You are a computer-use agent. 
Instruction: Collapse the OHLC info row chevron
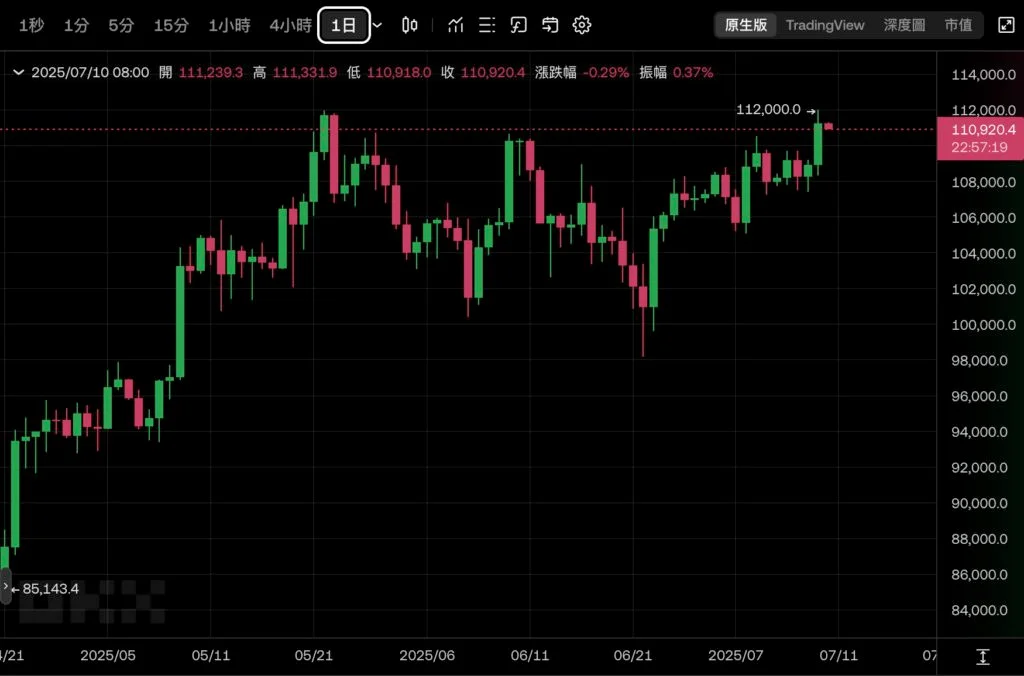tap(18, 72)
